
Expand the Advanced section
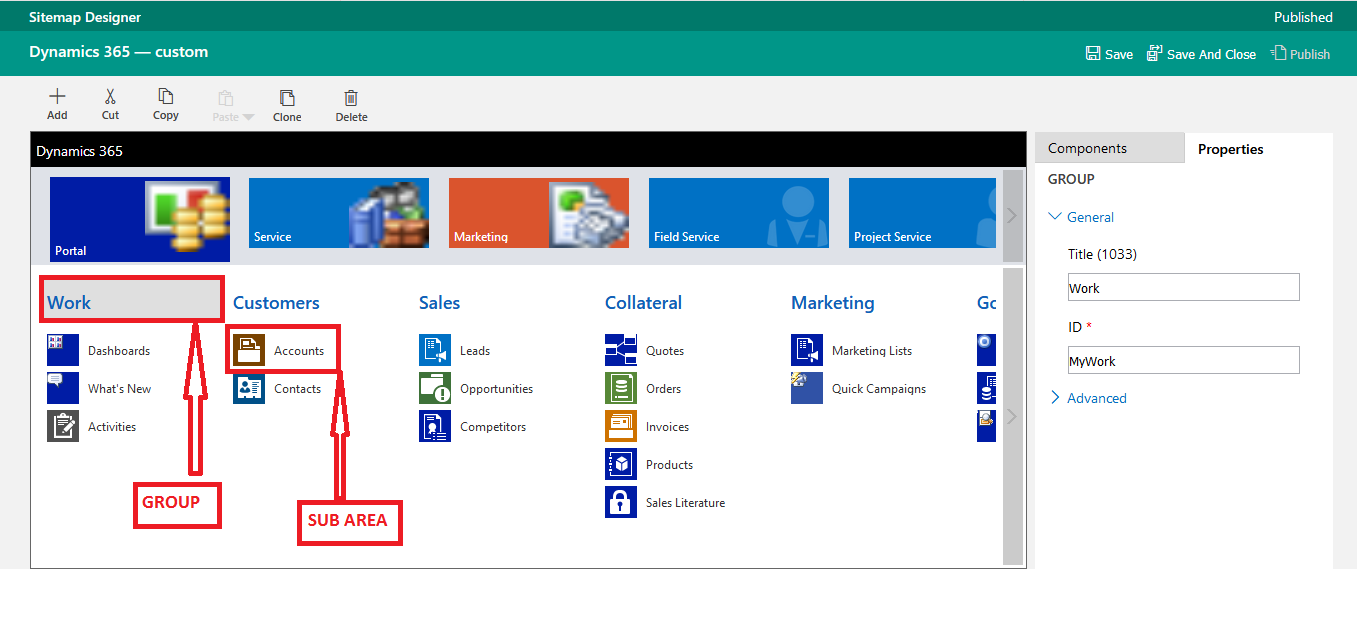pos(1087,398)
